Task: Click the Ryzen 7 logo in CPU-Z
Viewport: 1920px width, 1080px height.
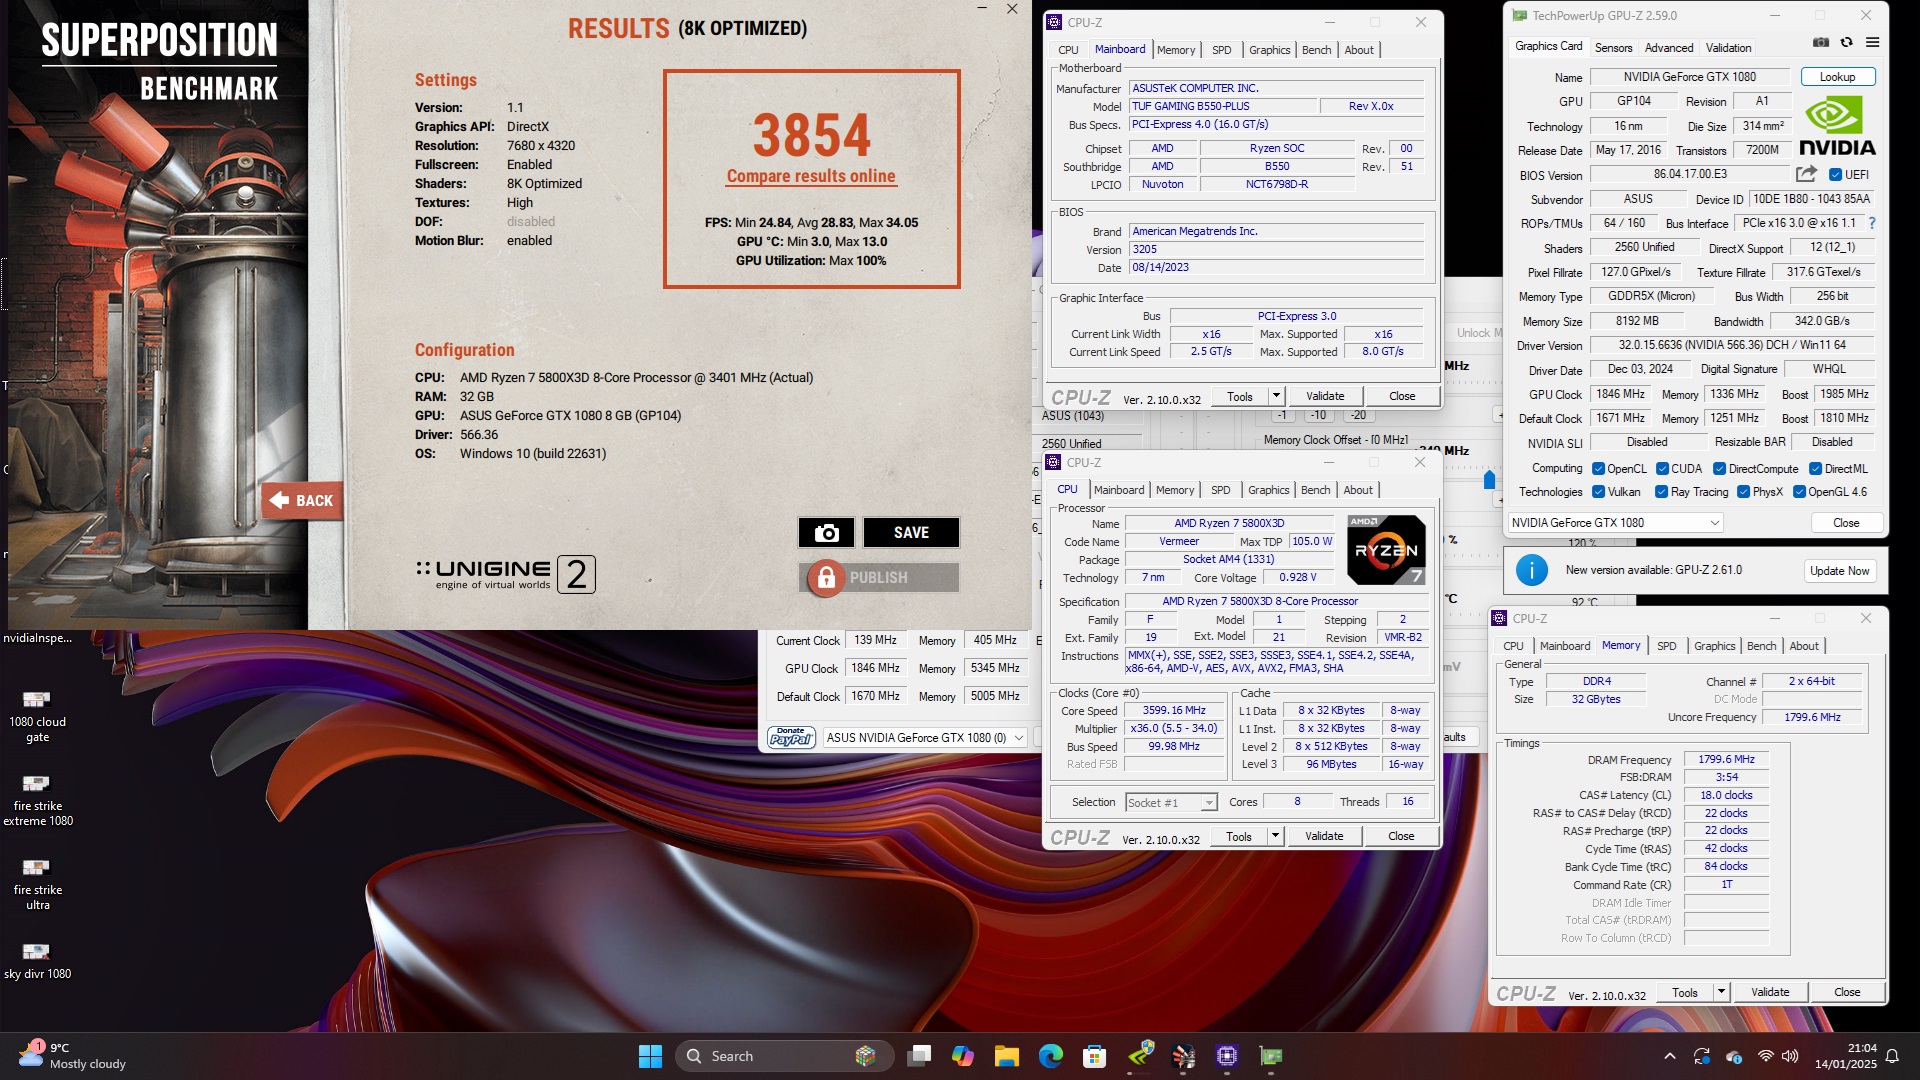Action: click(1386, 550)
